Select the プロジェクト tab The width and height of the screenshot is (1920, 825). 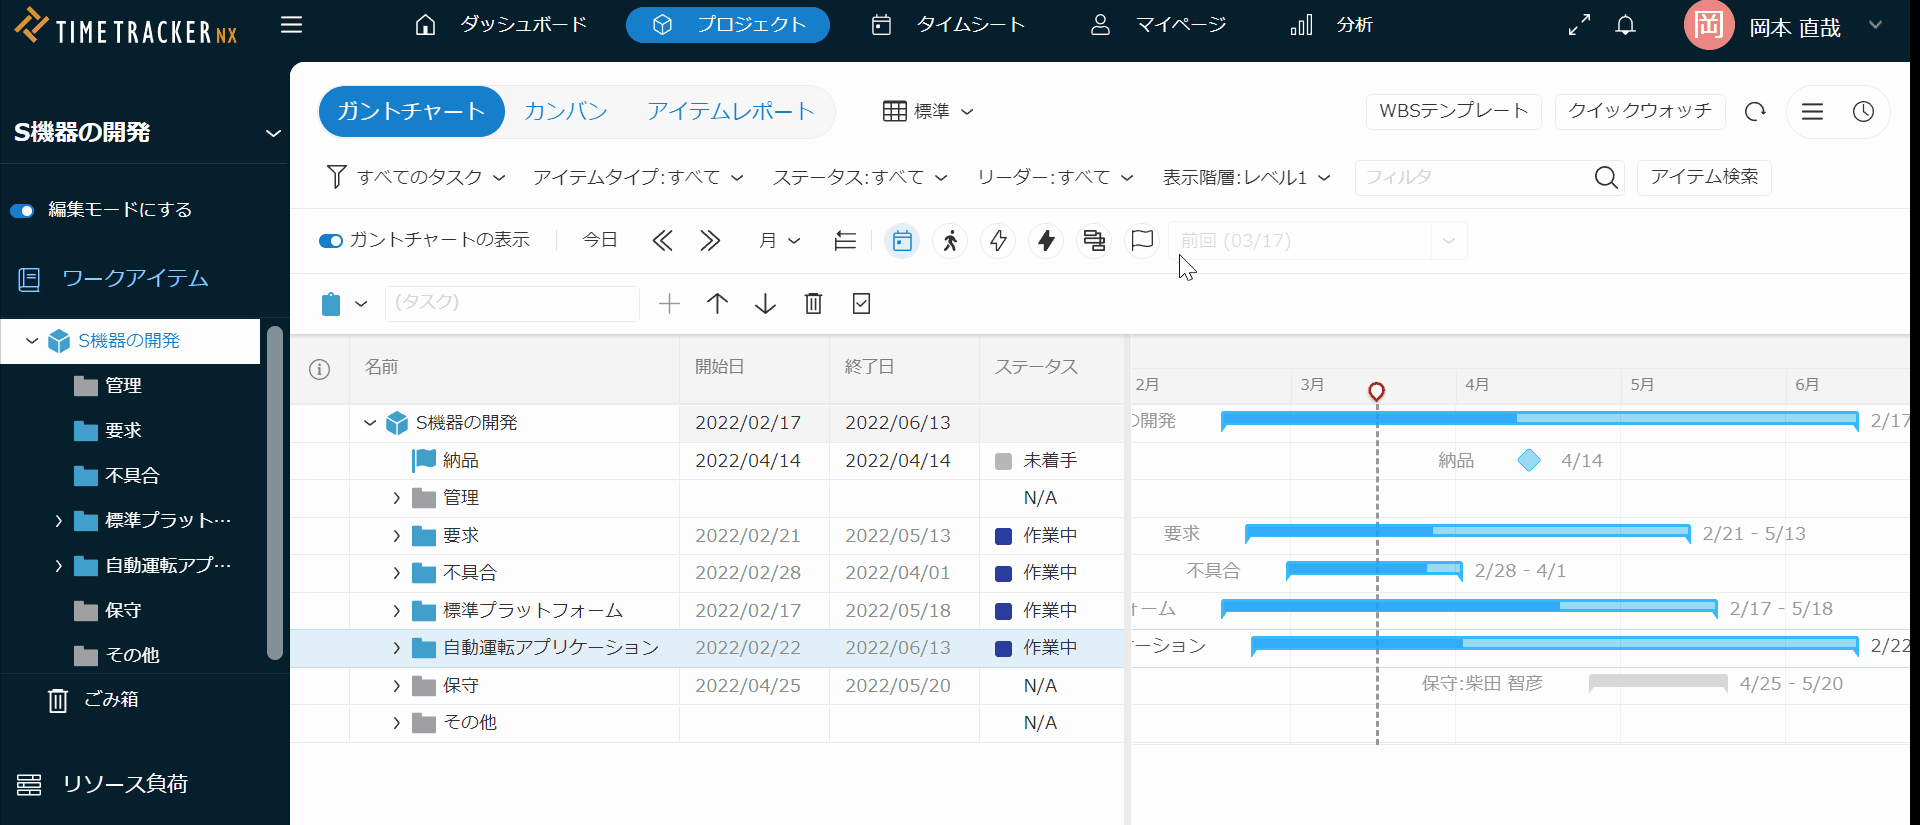point(728,25)
